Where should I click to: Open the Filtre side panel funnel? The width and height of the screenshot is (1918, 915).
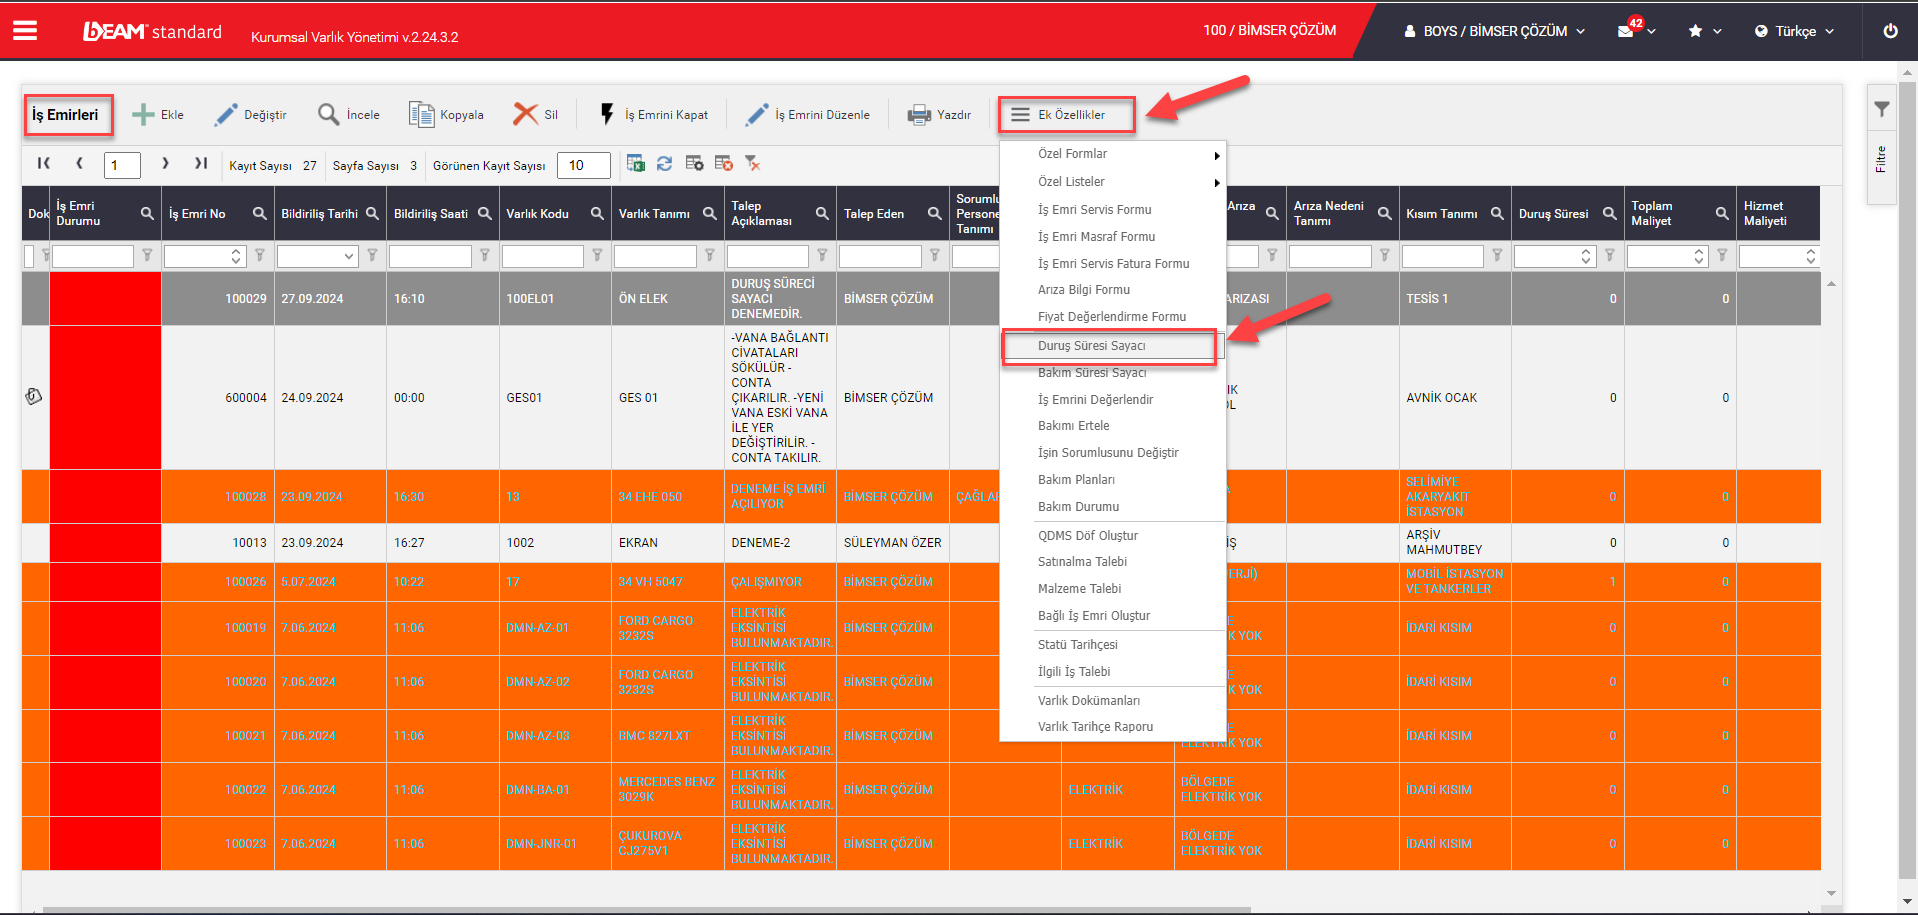[x=1881, y=109]
